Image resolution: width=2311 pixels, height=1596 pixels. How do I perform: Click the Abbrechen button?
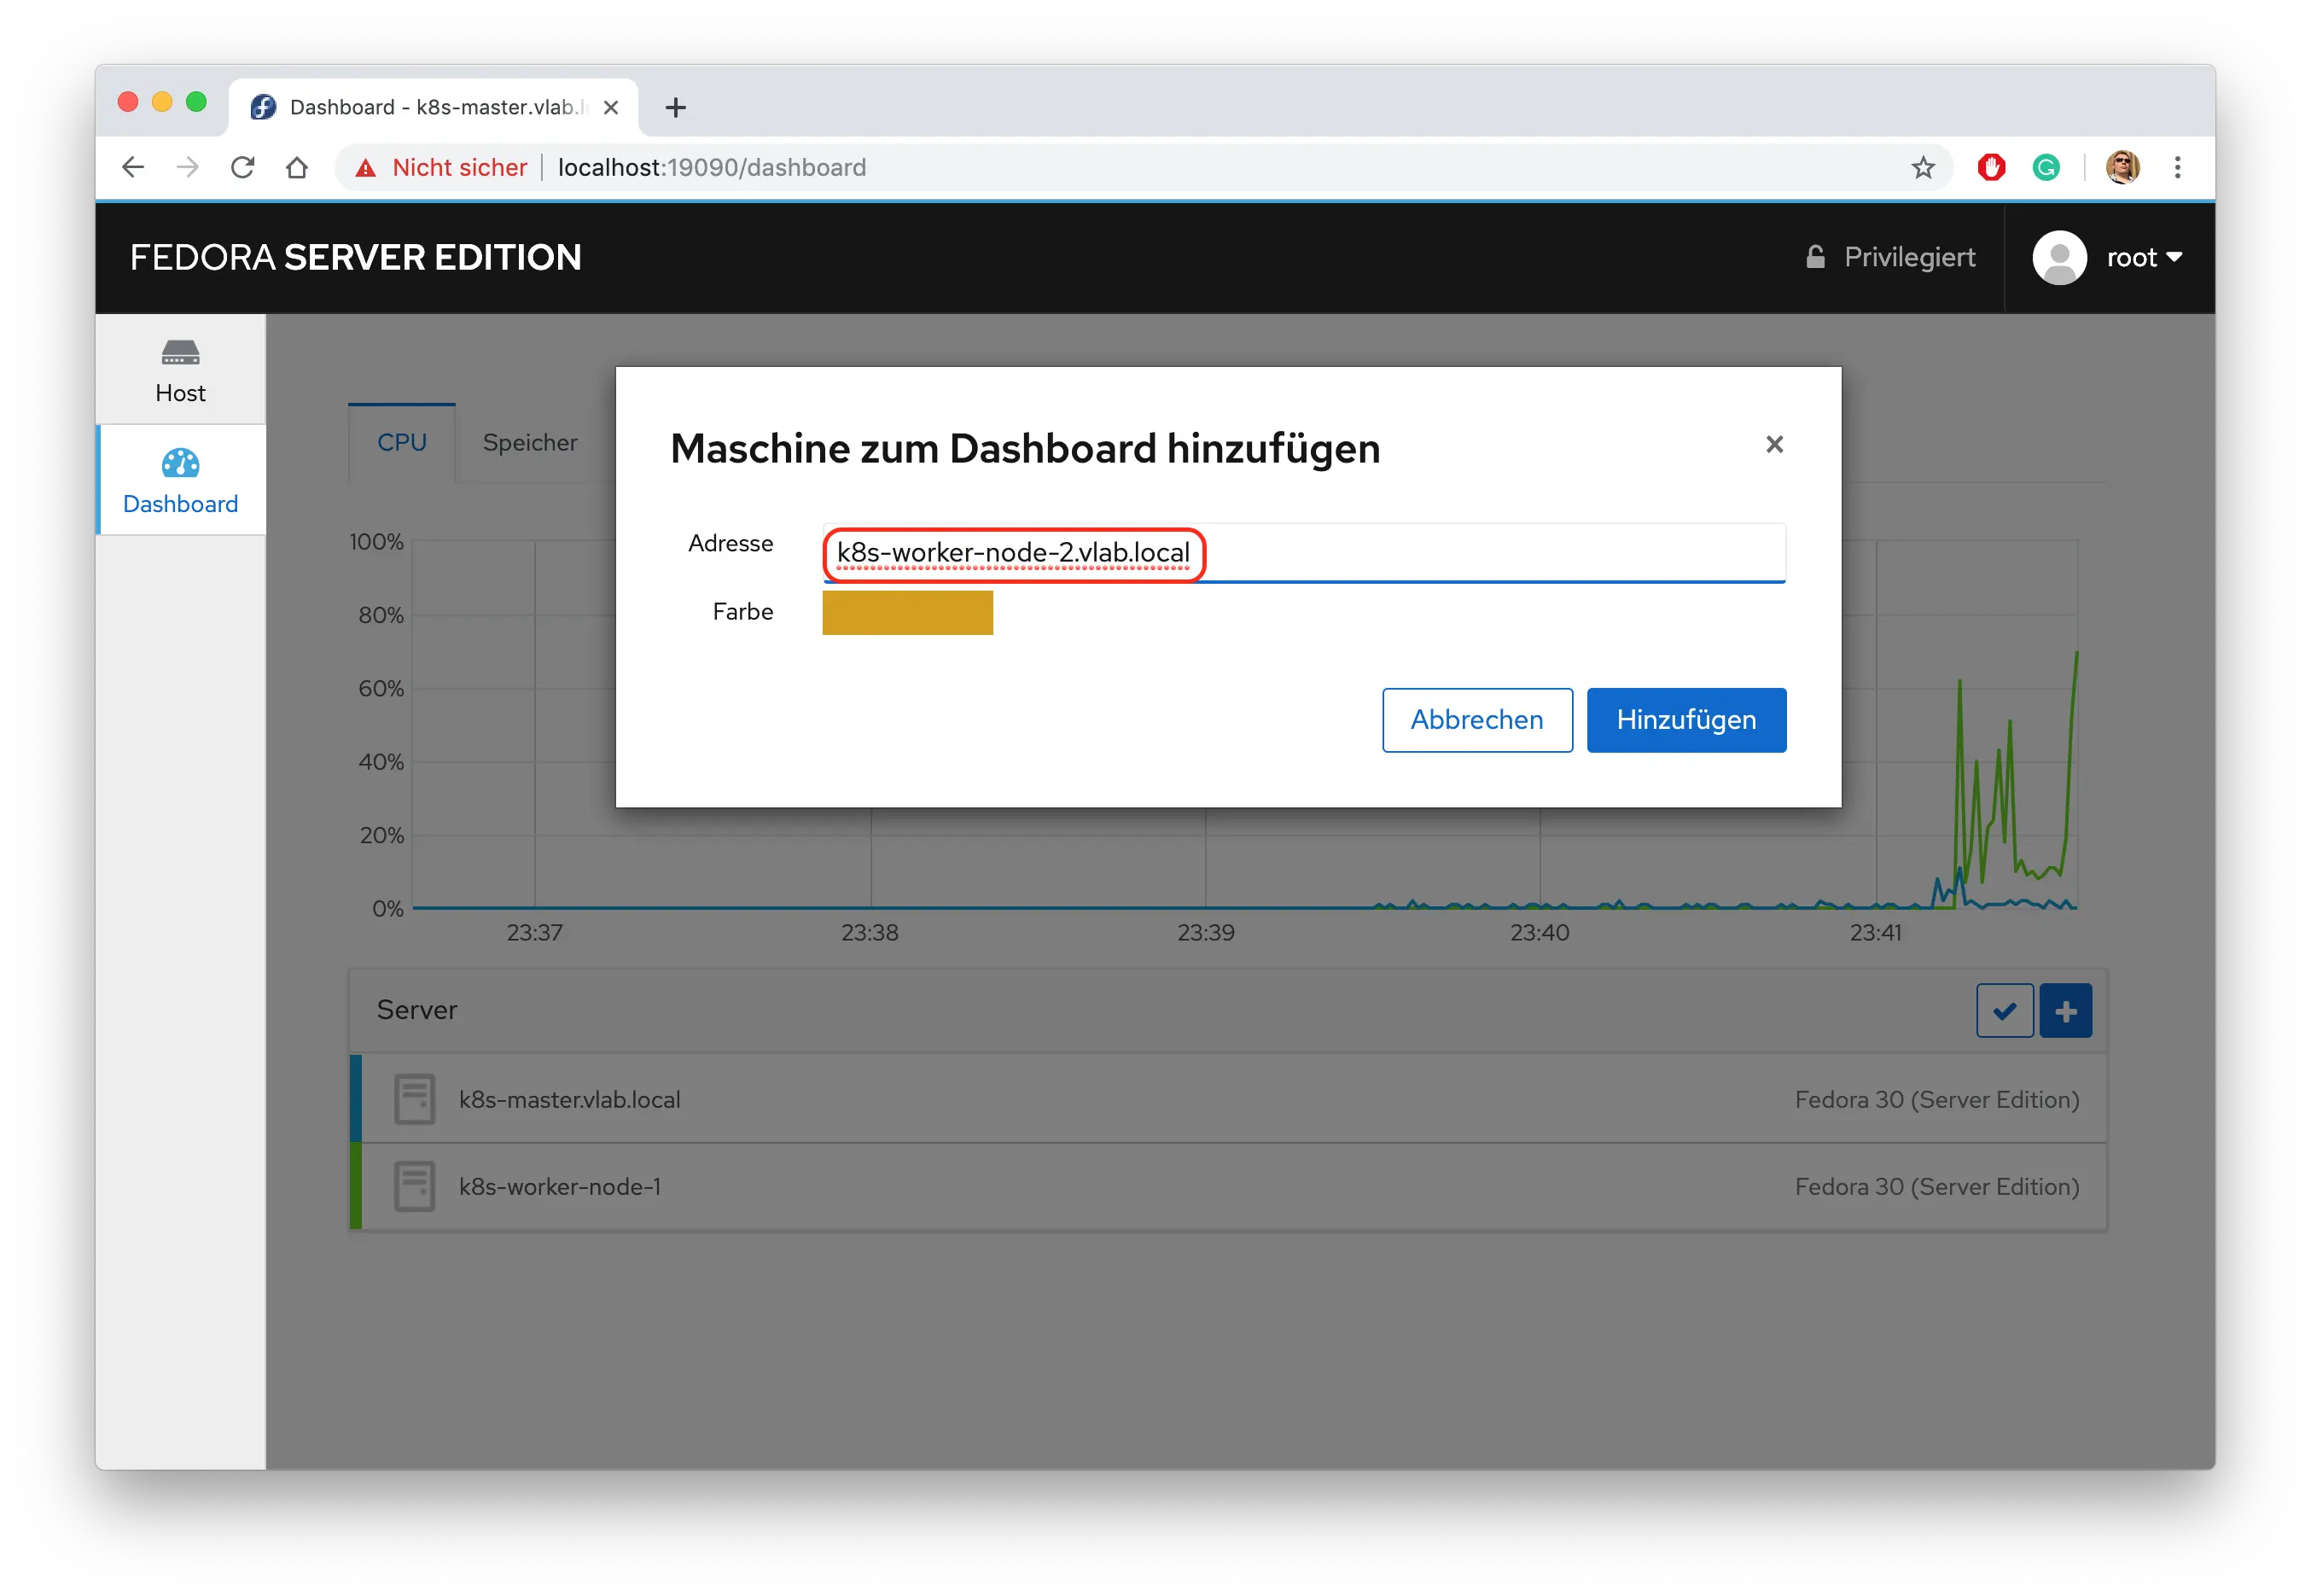(x=1476, y=720)
